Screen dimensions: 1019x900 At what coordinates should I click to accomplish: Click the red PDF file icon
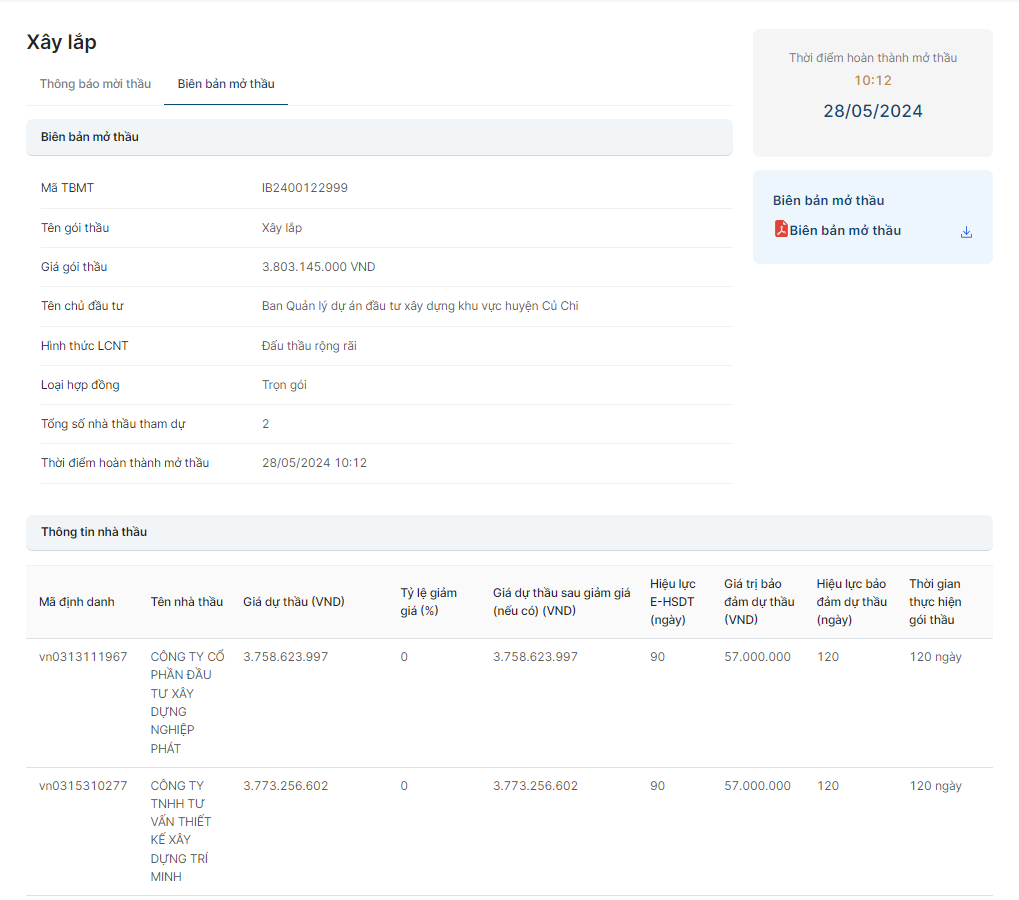(x=781, y=230)
